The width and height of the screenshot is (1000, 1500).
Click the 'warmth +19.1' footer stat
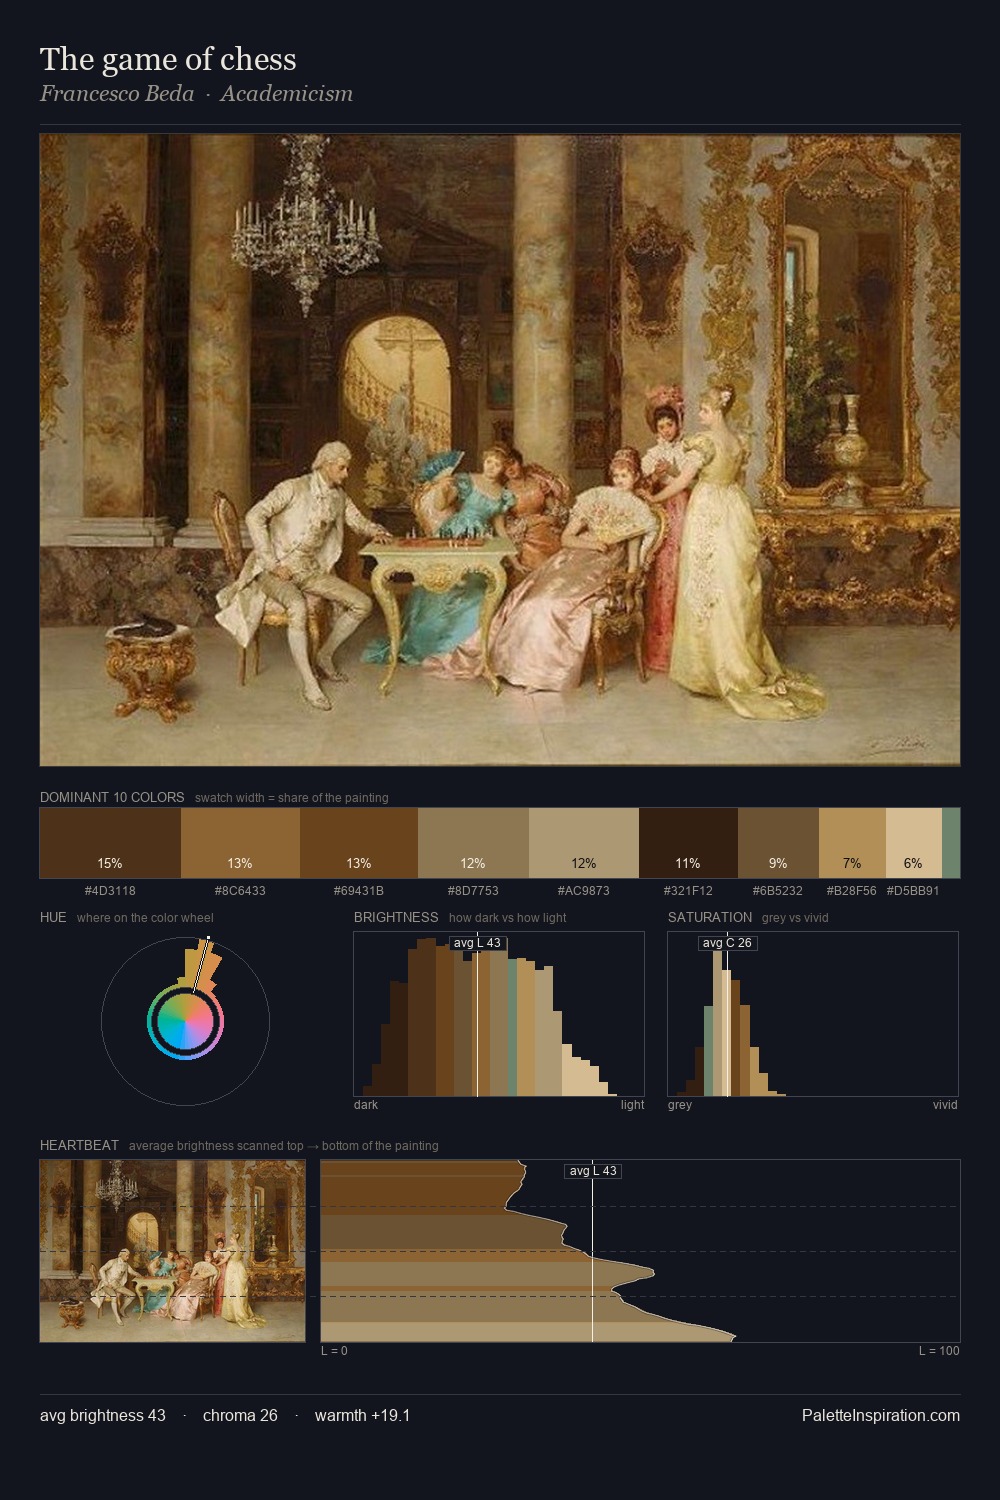pyautogui.click(x=363, y=1415)
